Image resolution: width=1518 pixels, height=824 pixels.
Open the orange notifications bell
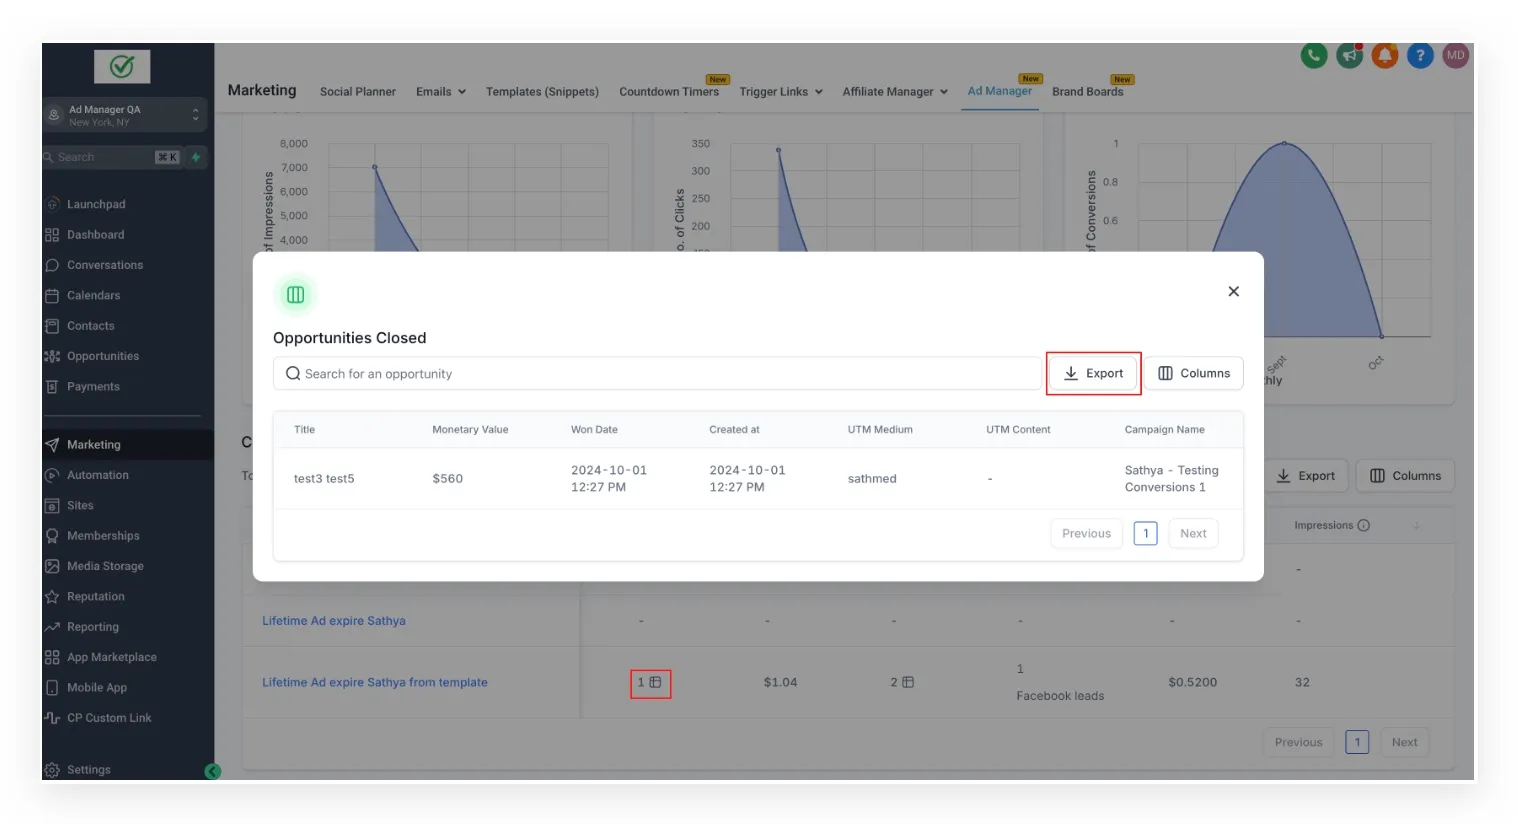pyautogui.click(x=1385, y=56)
